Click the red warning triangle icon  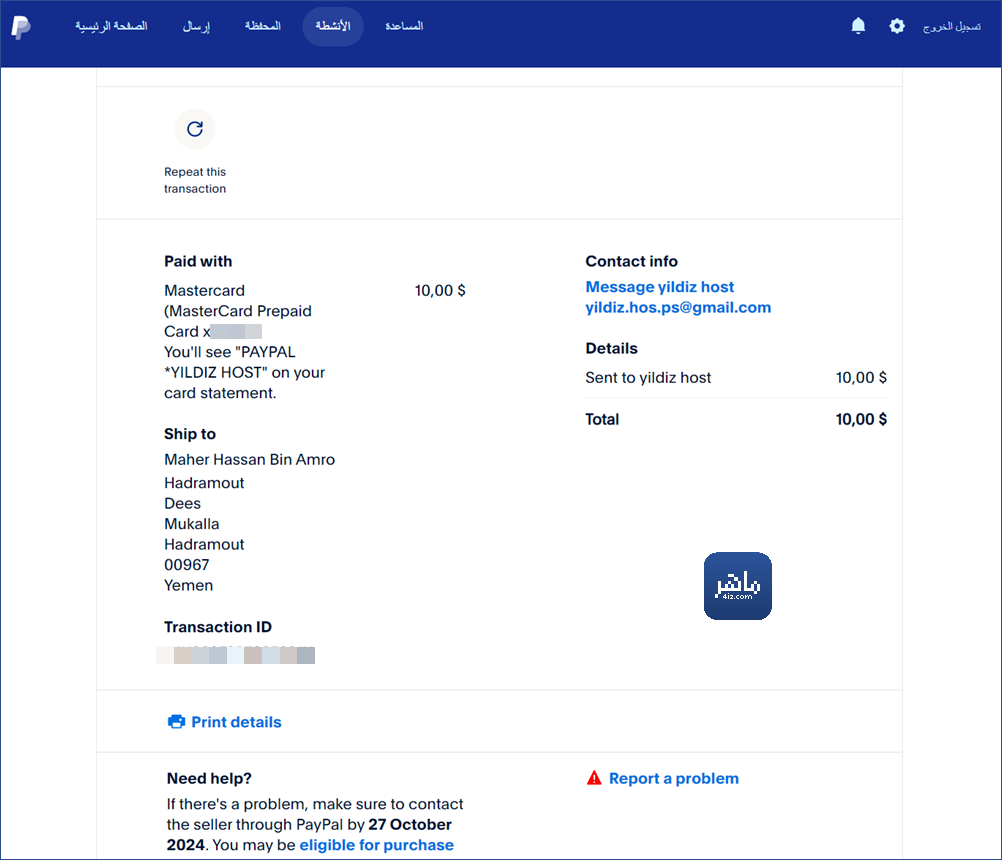tap(594, 778)
